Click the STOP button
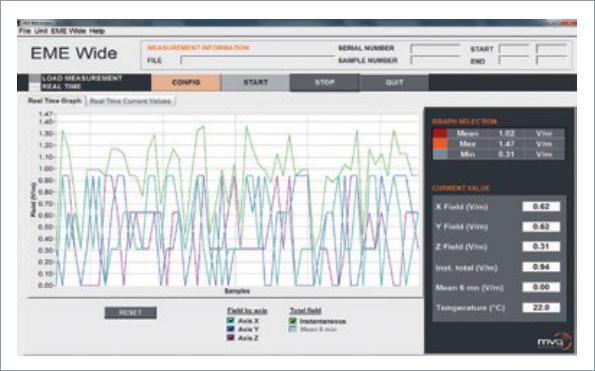 324,82
